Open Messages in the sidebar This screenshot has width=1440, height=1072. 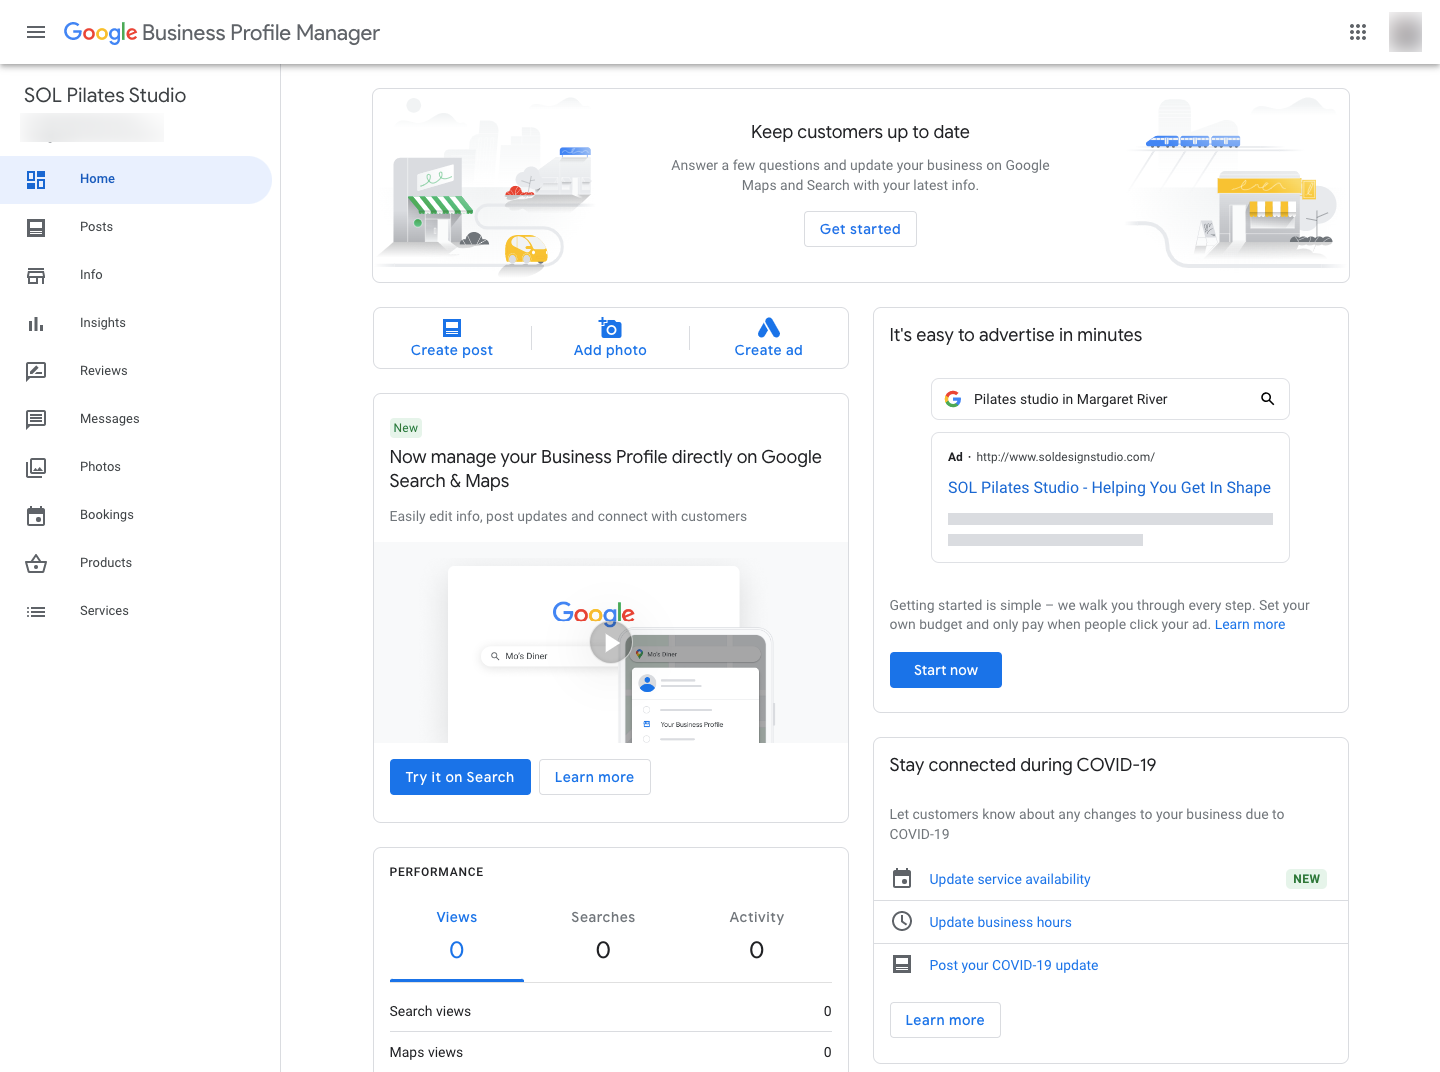pyautogui.click(x=136, y=419)
